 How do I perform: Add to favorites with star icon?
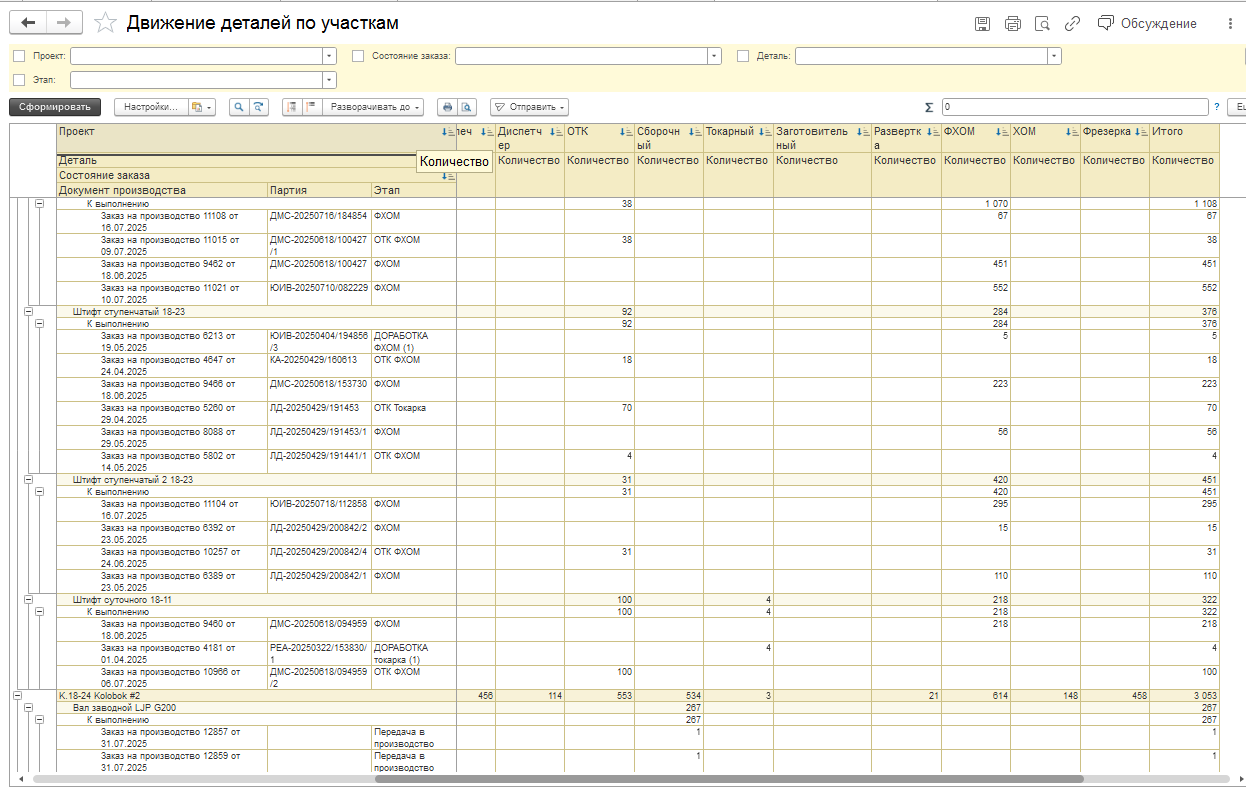point(104,23)
